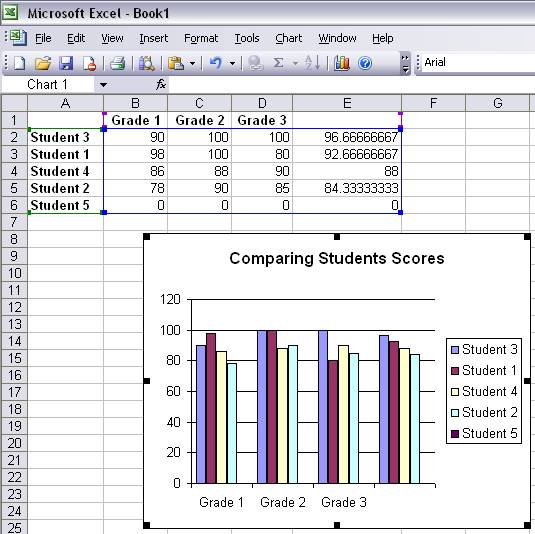Undo the last action with the Undo arrow
This screenshot has height=534, width=535.
point(216,63)
